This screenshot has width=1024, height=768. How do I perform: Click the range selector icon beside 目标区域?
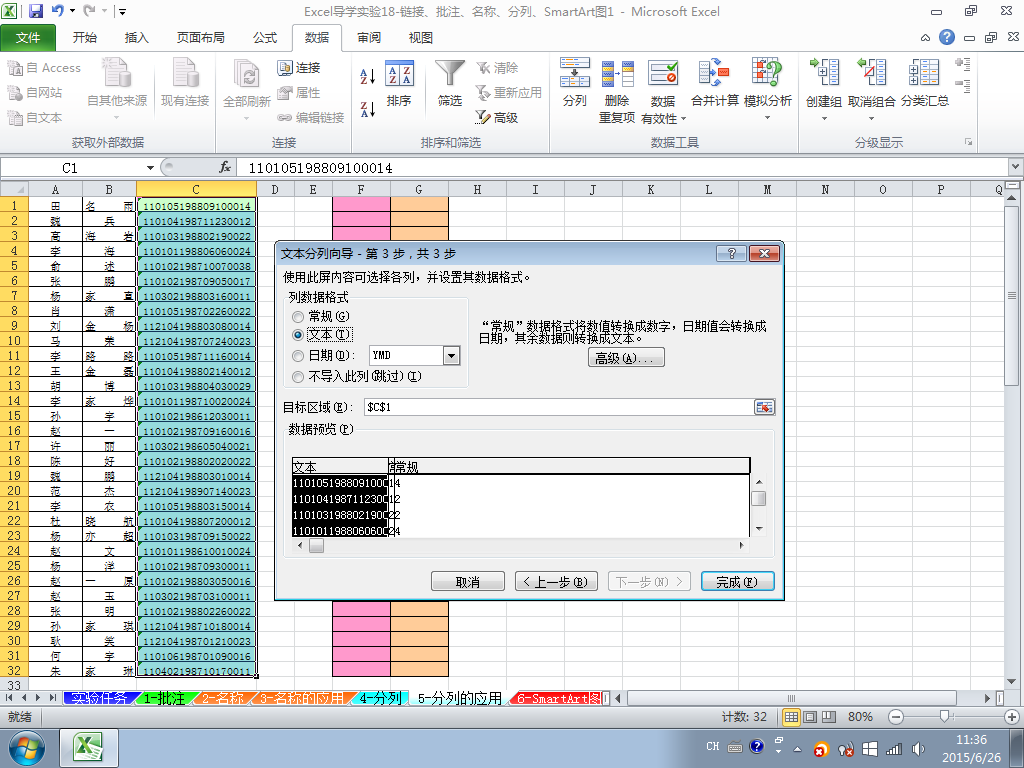pyautogui.click(x=764, y=407)
